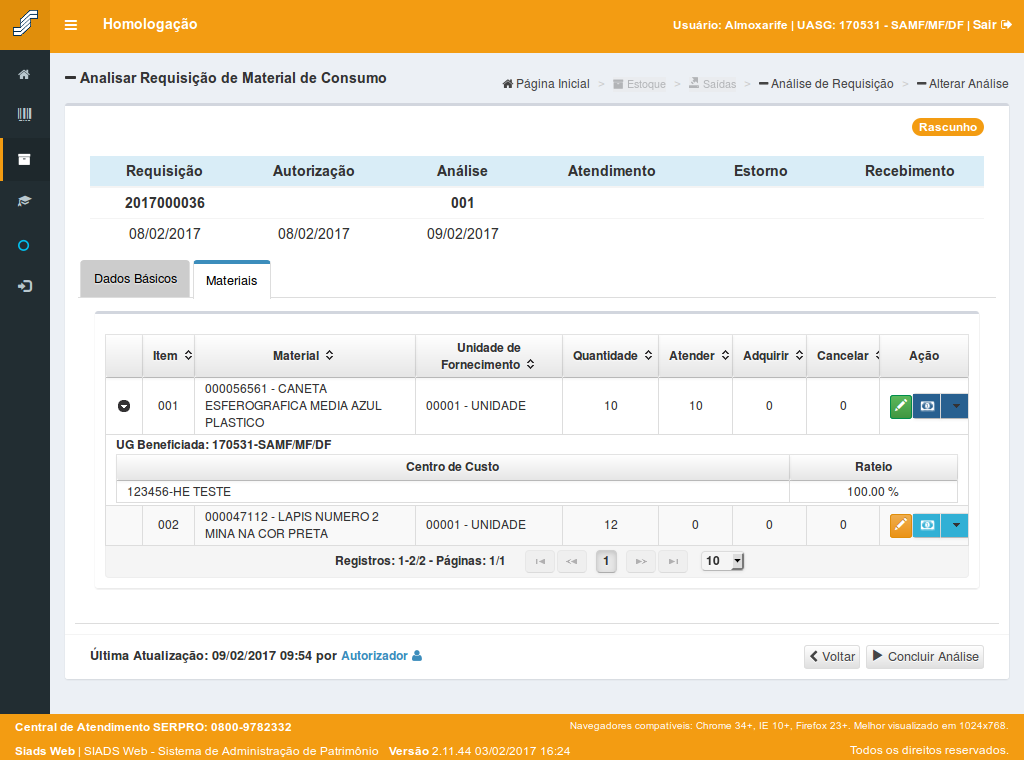Click the sign-in arrow sidebar icon
The height and width of the screenshot is (762, 1024).
pos(24,286)
